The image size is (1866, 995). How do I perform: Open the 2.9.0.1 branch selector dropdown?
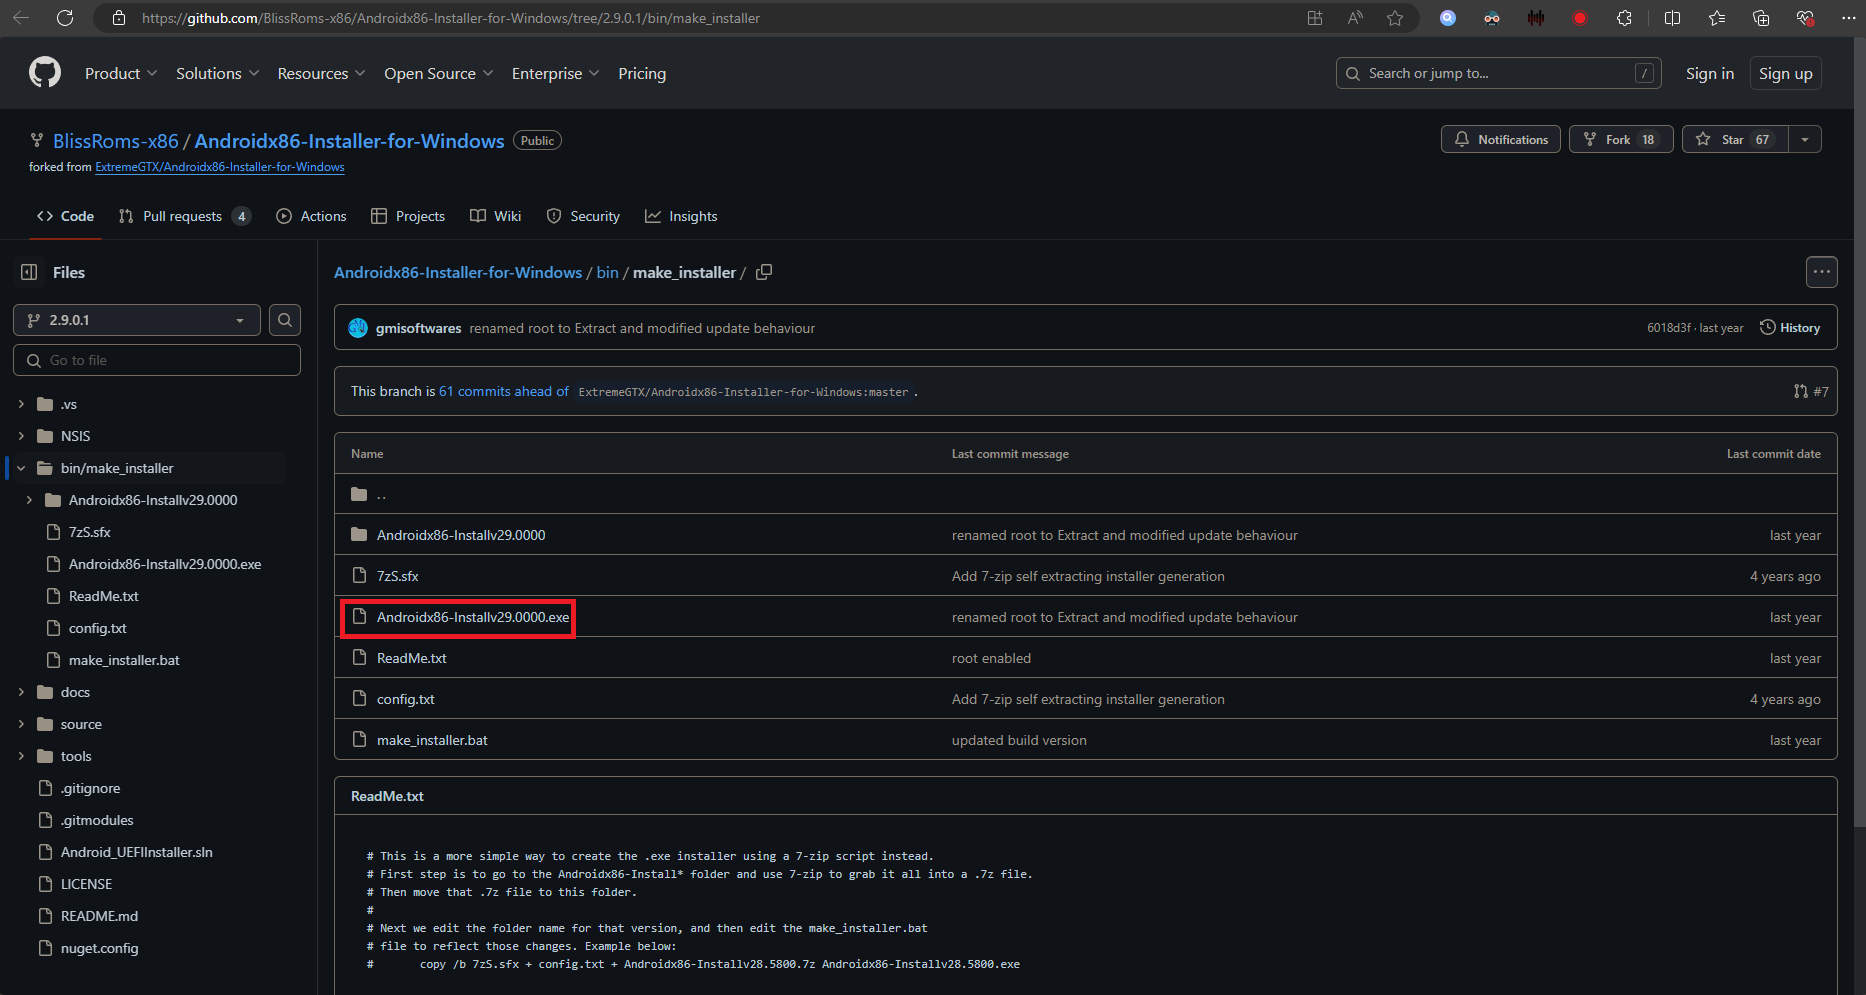137,320
